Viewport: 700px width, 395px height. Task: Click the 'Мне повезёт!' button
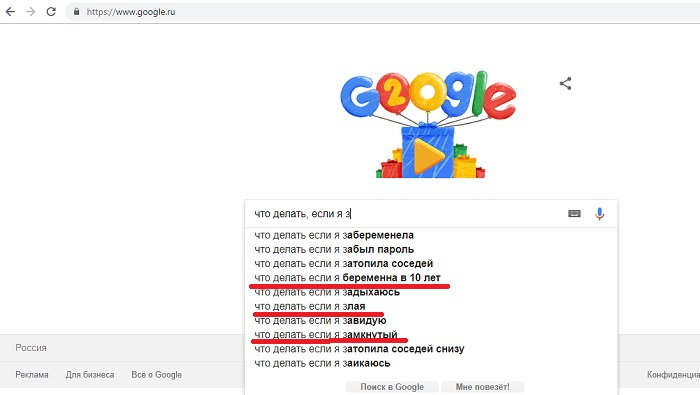pos(482,387)
